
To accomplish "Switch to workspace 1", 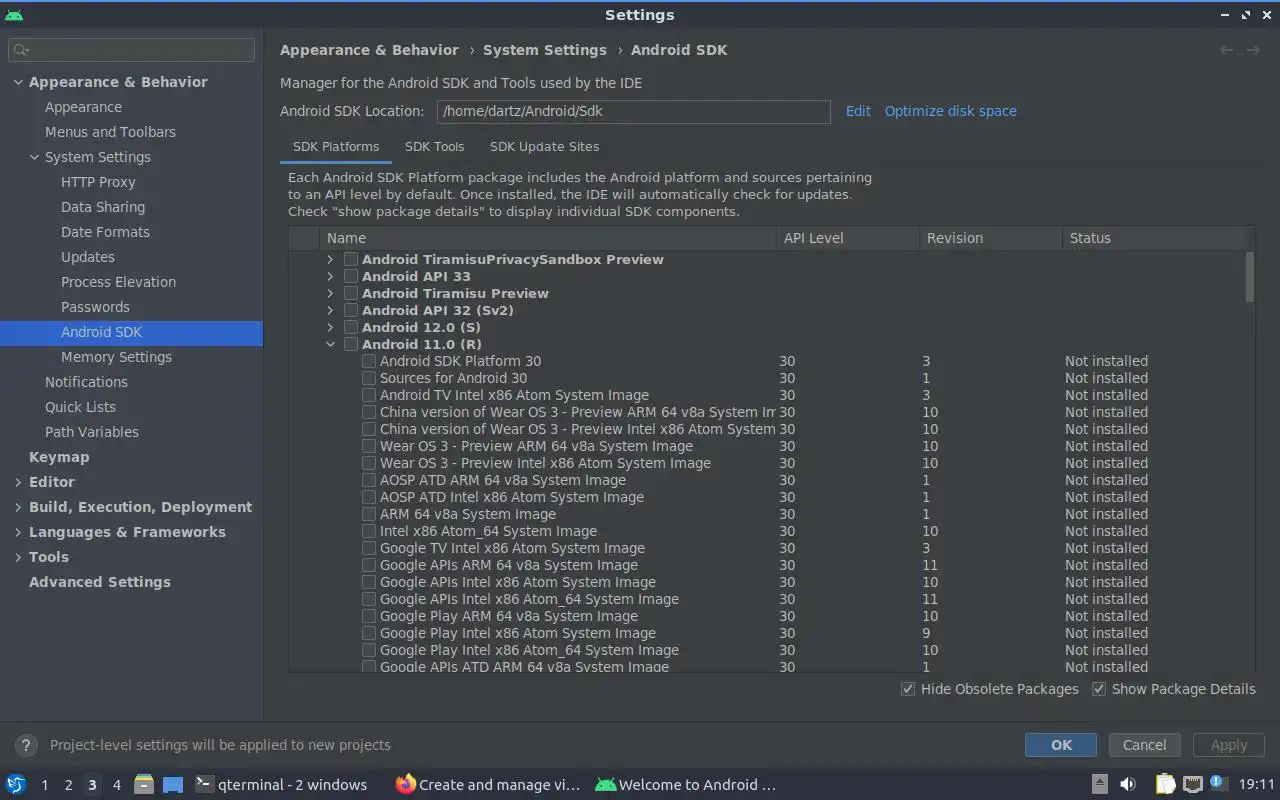I will (44, 785).
